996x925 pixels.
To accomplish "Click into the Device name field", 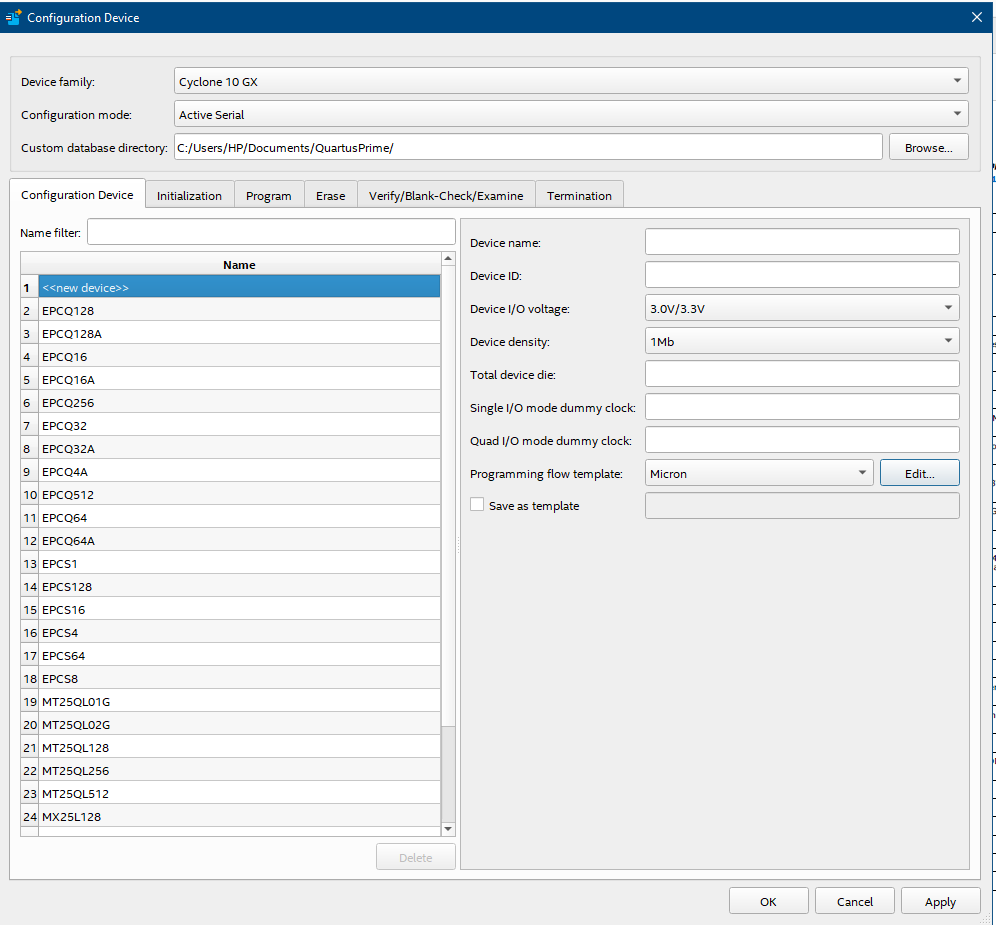I will [x=801, y=242].
